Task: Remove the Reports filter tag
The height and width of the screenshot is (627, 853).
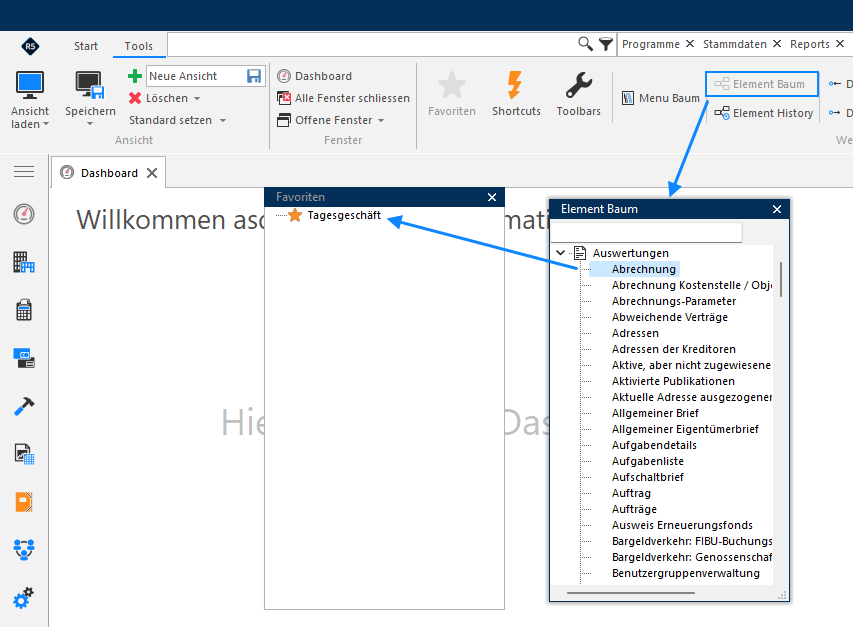Action: point(840,44)
